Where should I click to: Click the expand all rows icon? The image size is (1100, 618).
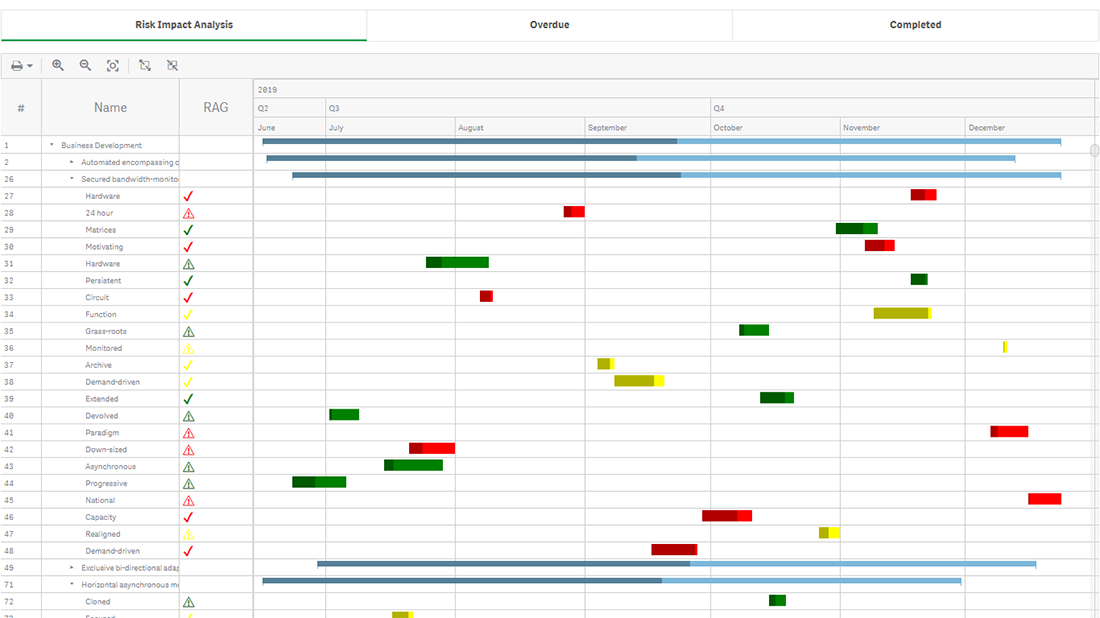pos(145,66)
